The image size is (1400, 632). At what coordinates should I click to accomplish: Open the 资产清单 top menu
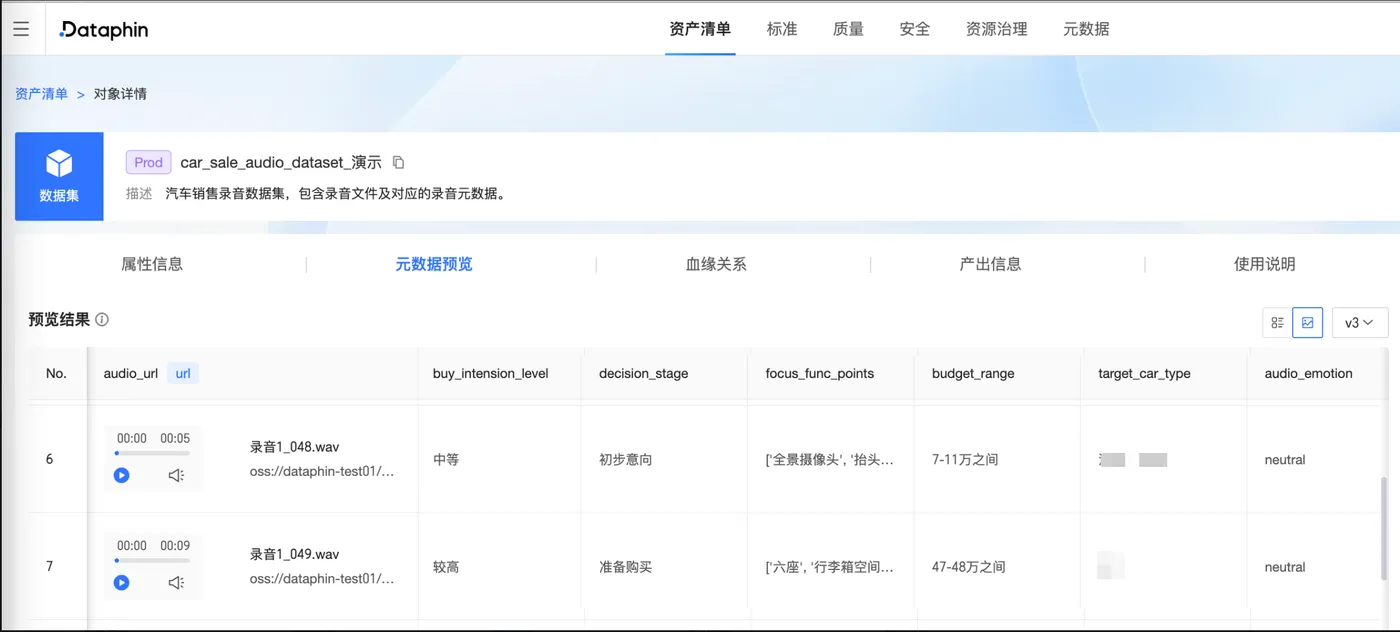[x=700, y=29]
